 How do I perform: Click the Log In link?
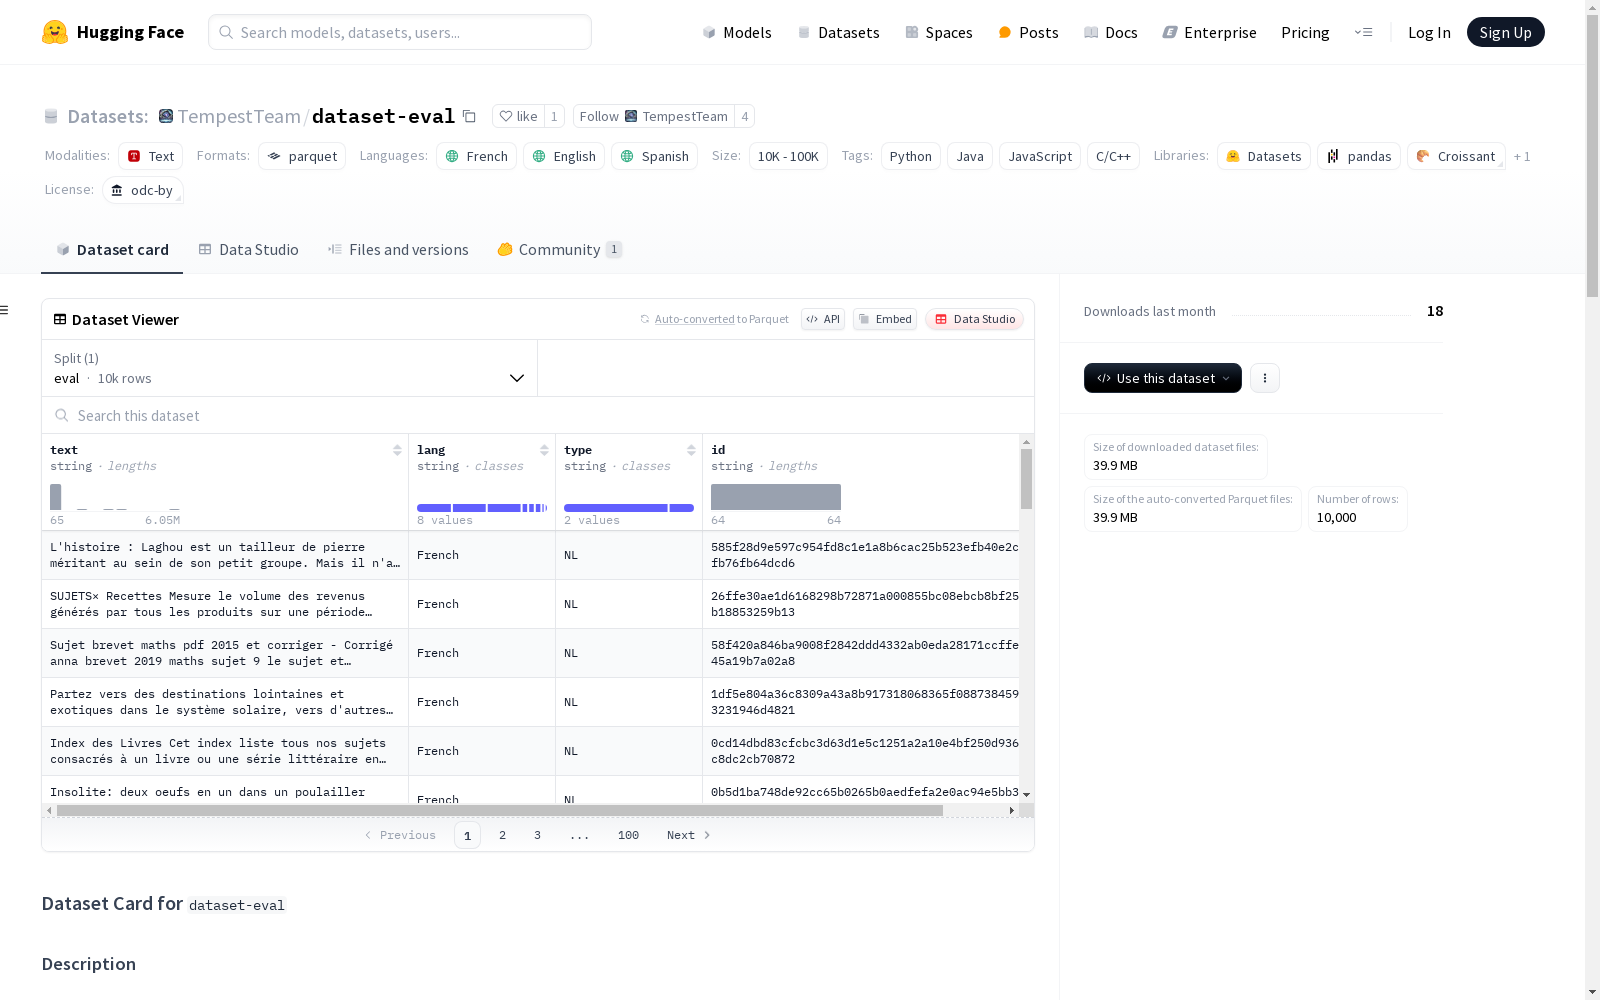[1429, 32]
